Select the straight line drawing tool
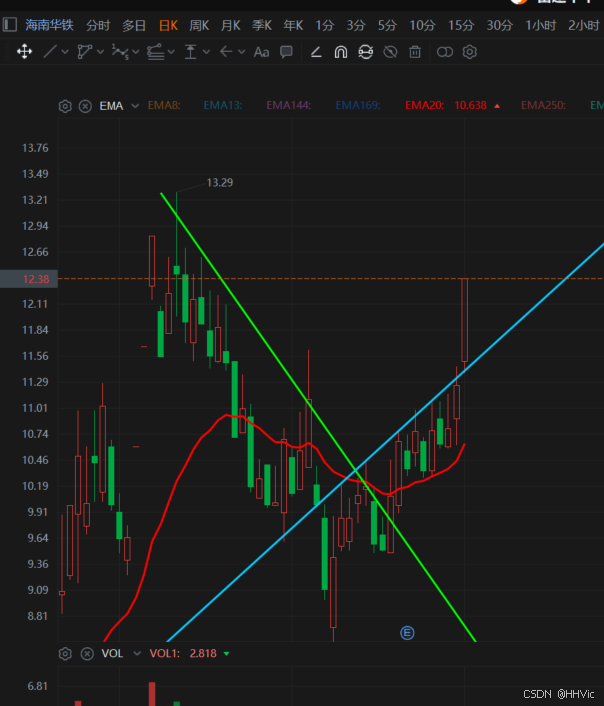The image size is (604, 706). (x=50, y=52)
